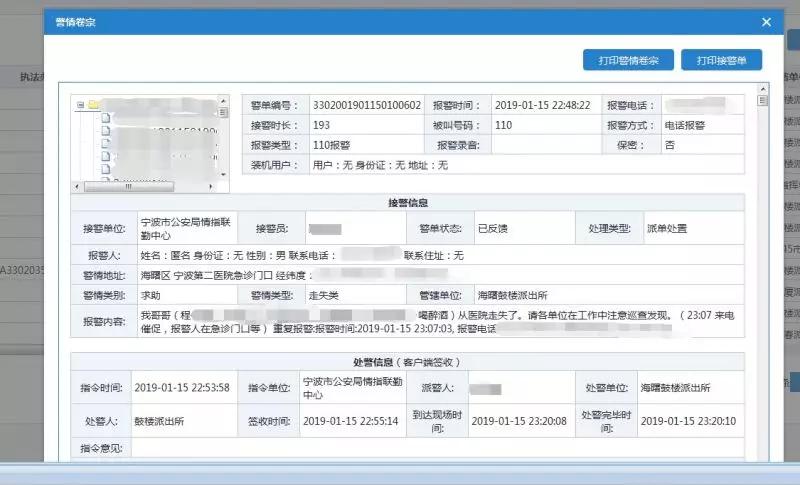Click the tree panel horizontal scroll right arrow
This screenshot has height=485, width=800.
coord(211,187)
